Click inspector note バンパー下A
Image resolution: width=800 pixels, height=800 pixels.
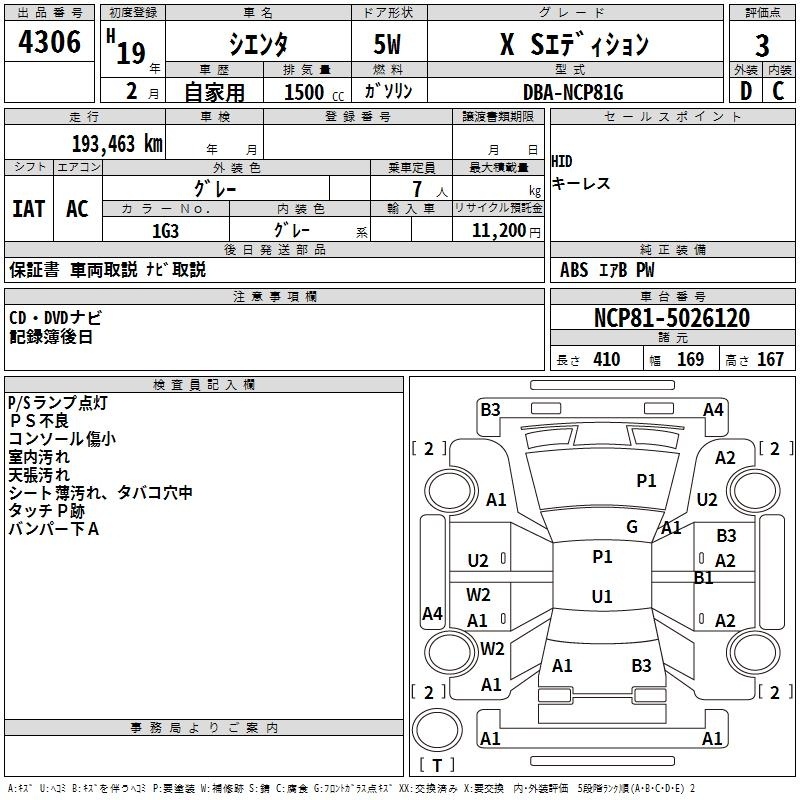54,529
